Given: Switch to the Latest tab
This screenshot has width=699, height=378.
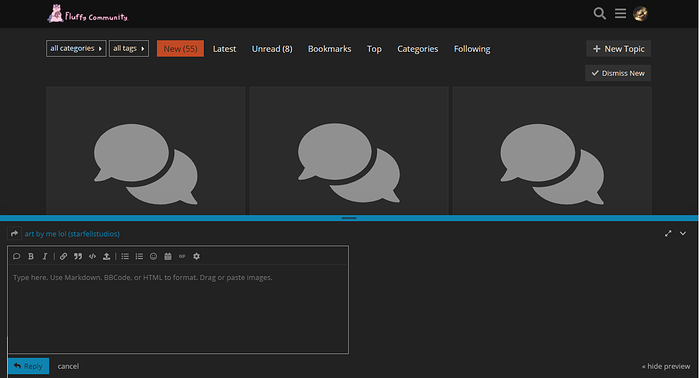Looking at the screenshot, I should (224, 49).
